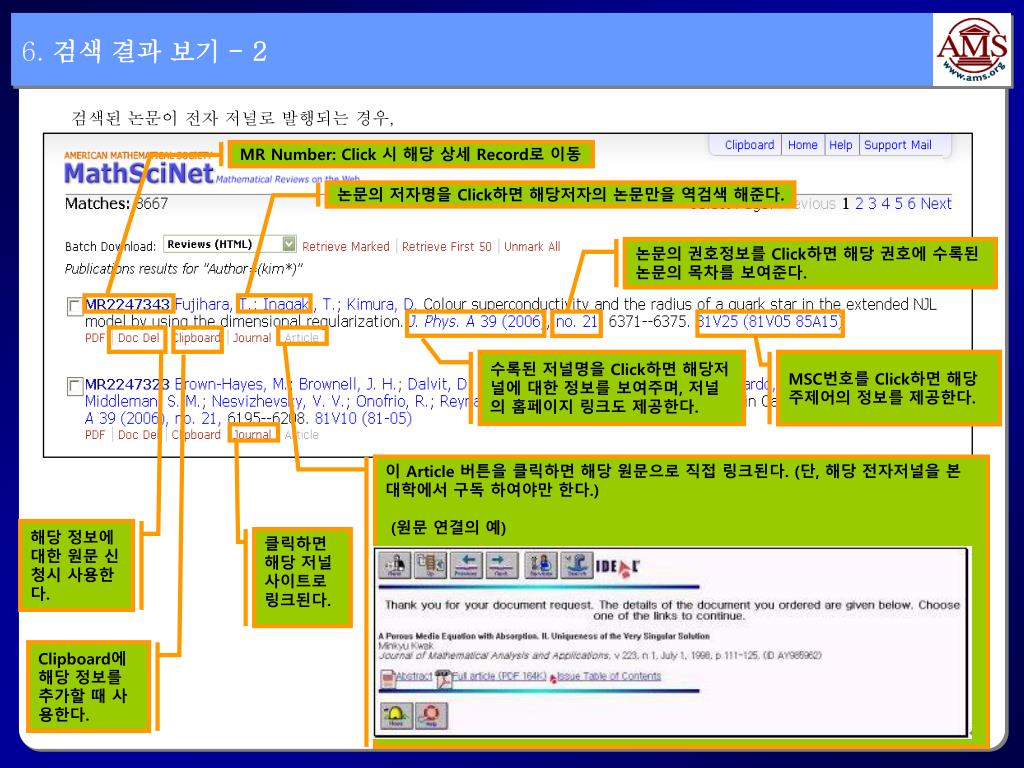Click Unmark All
The width and height of the screenshot is (1024, 768).
click(532, 247)
